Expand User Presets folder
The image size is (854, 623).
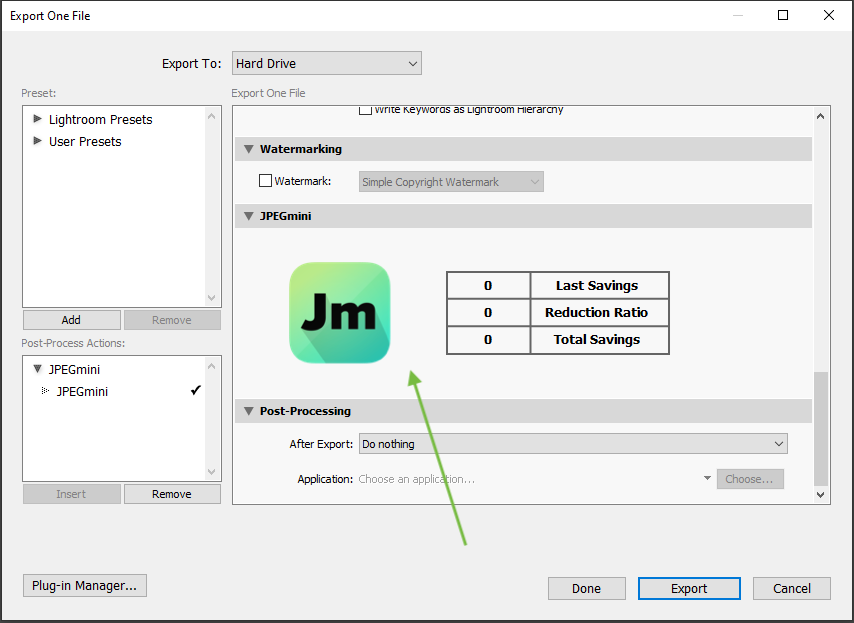click(x=38, y=141)
